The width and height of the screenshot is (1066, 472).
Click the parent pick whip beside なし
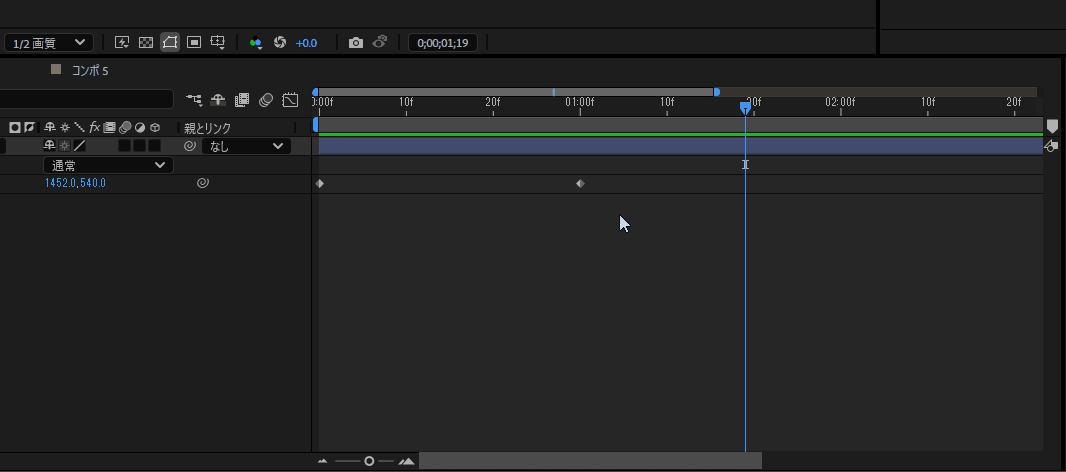coord(190,146)
